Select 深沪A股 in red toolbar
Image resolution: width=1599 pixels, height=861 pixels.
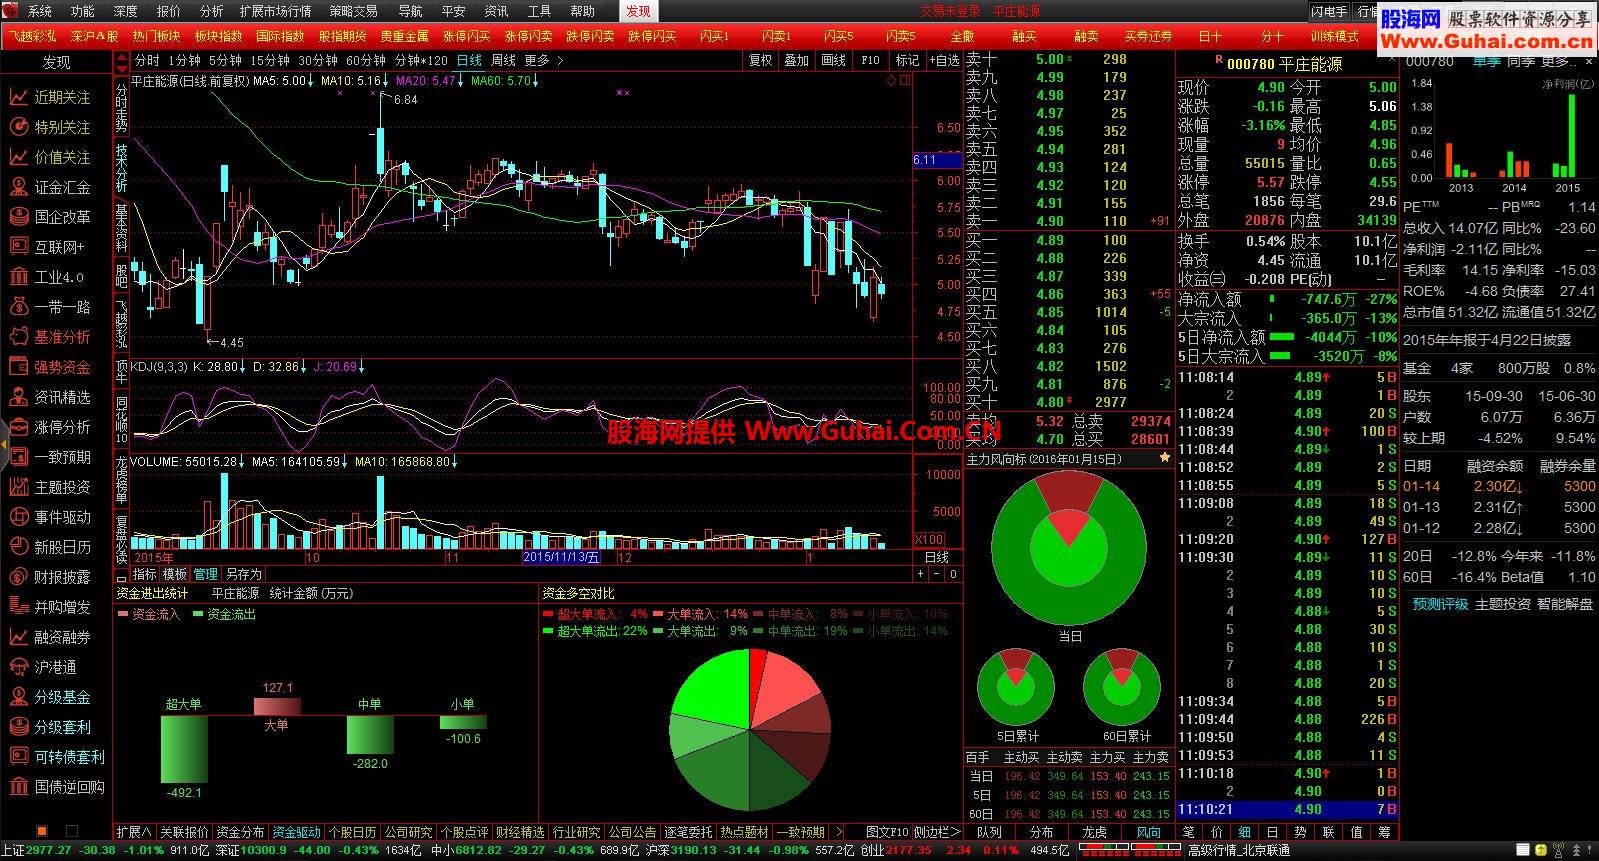[x=94, y=36]
